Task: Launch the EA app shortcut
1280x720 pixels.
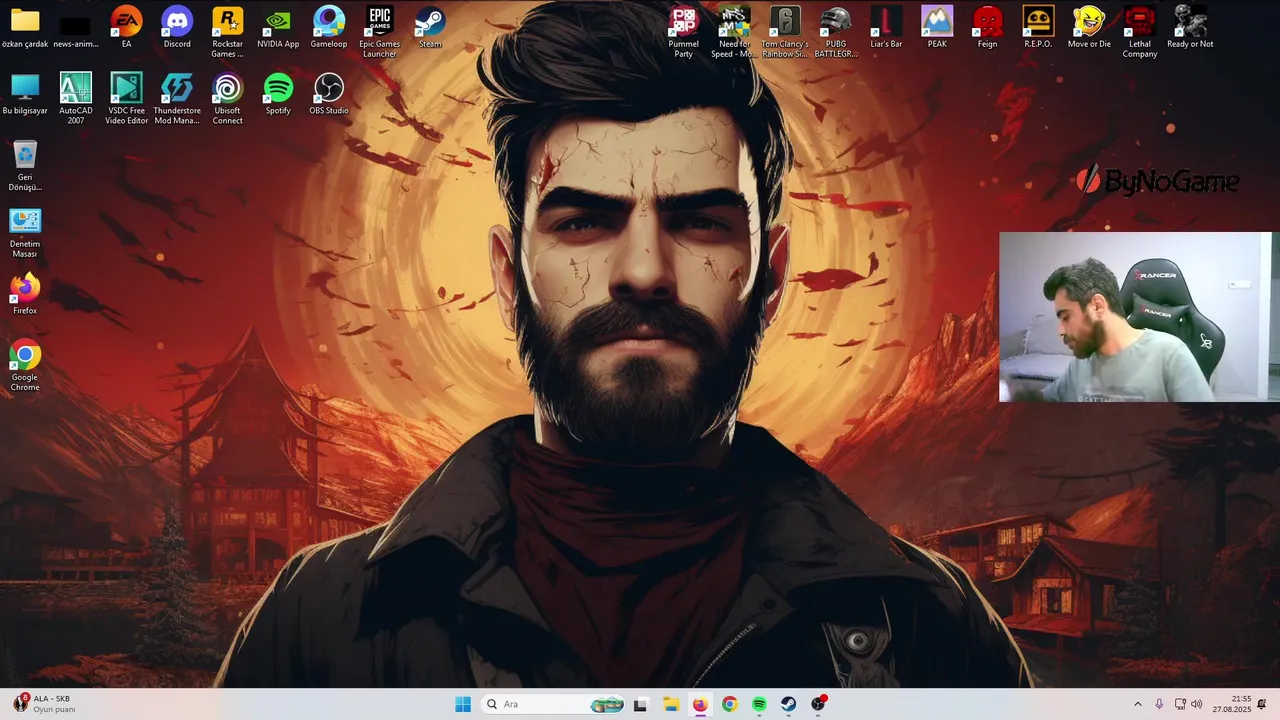Action: pos(126,28)
